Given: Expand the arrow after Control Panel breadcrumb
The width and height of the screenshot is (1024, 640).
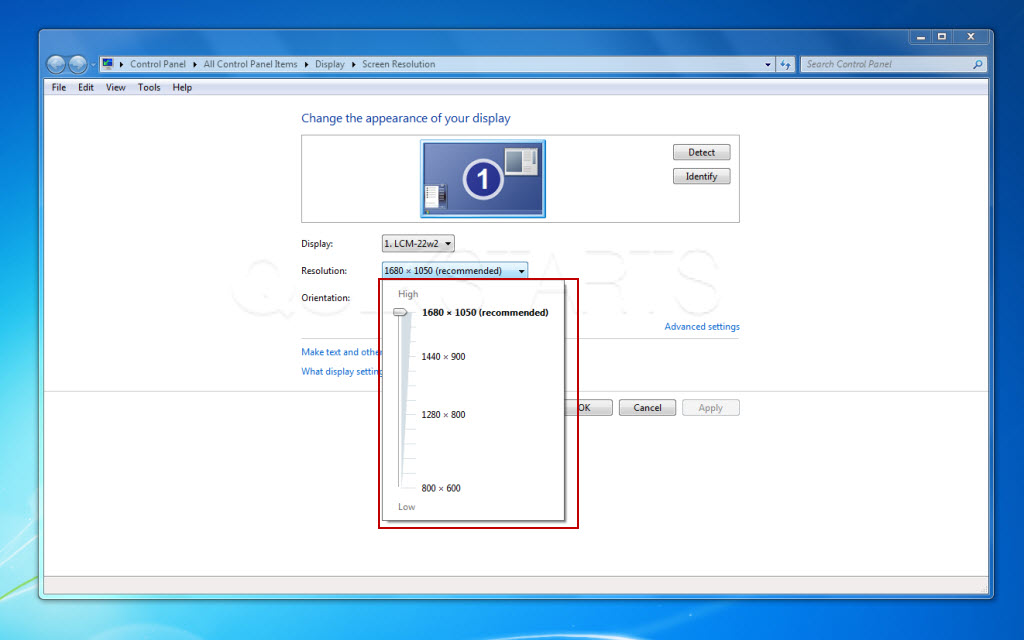Looking at the screenshot, I should (195, 64).
